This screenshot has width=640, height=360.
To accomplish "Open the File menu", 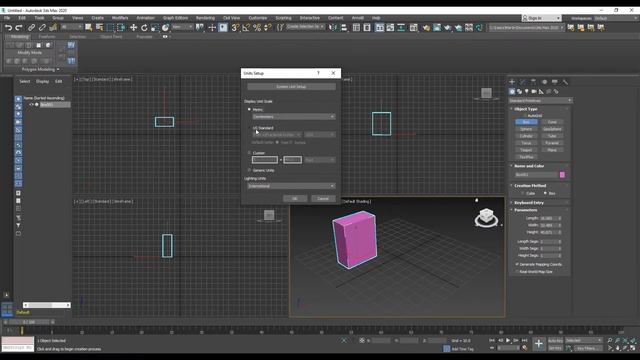I will [x=7, y=18].
